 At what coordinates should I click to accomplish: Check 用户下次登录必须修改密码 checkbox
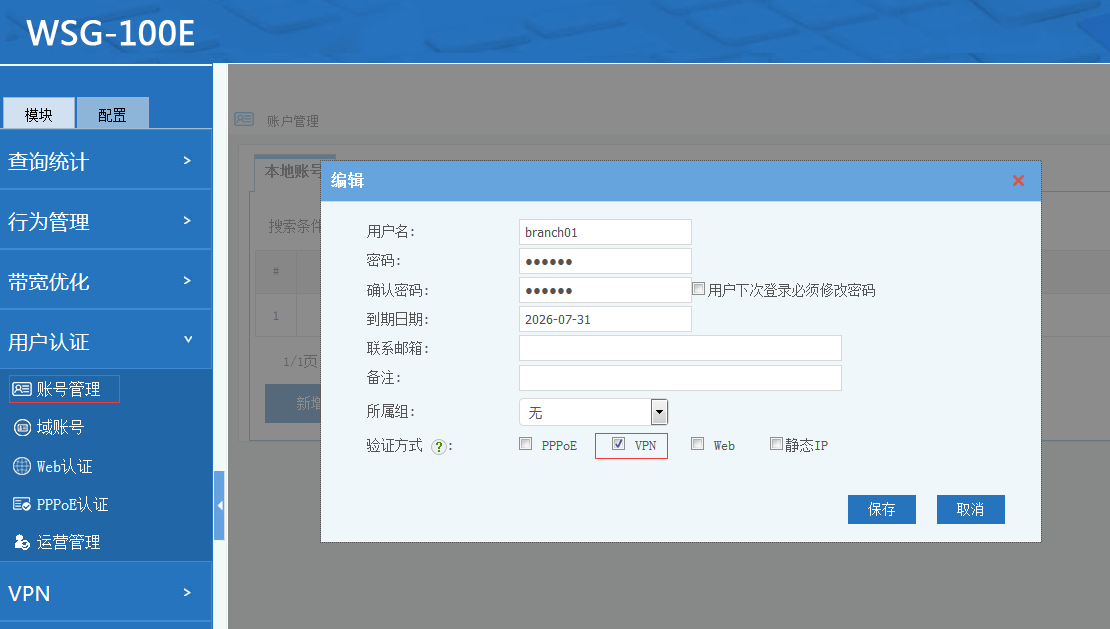[699, 289]
